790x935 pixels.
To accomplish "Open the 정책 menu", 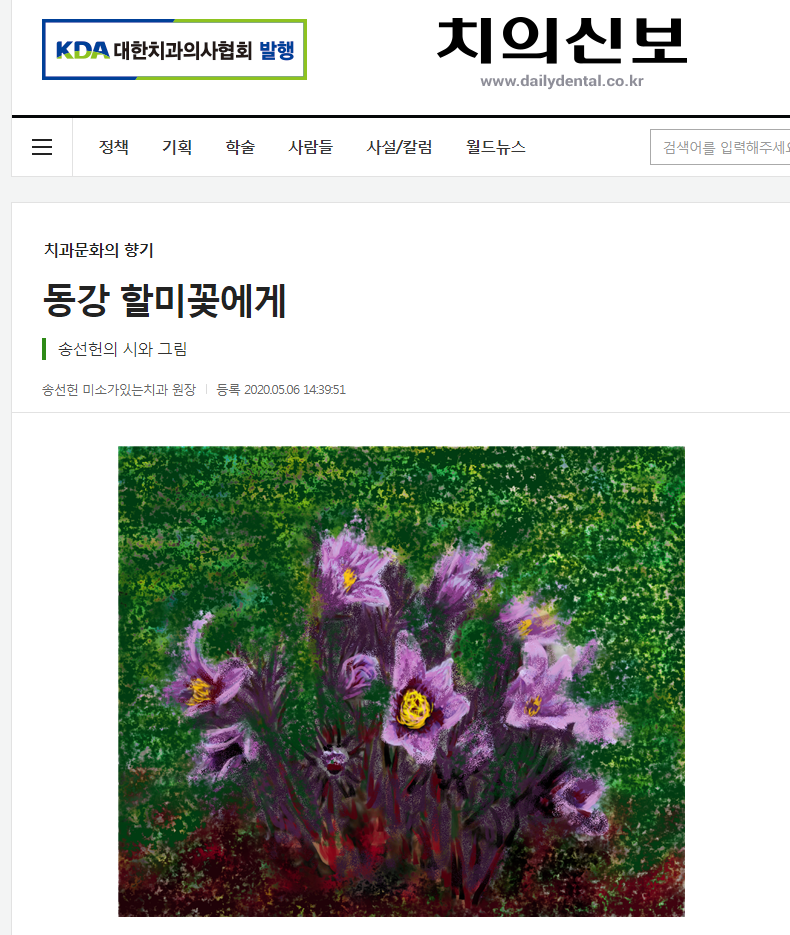I will coord(113,147).
